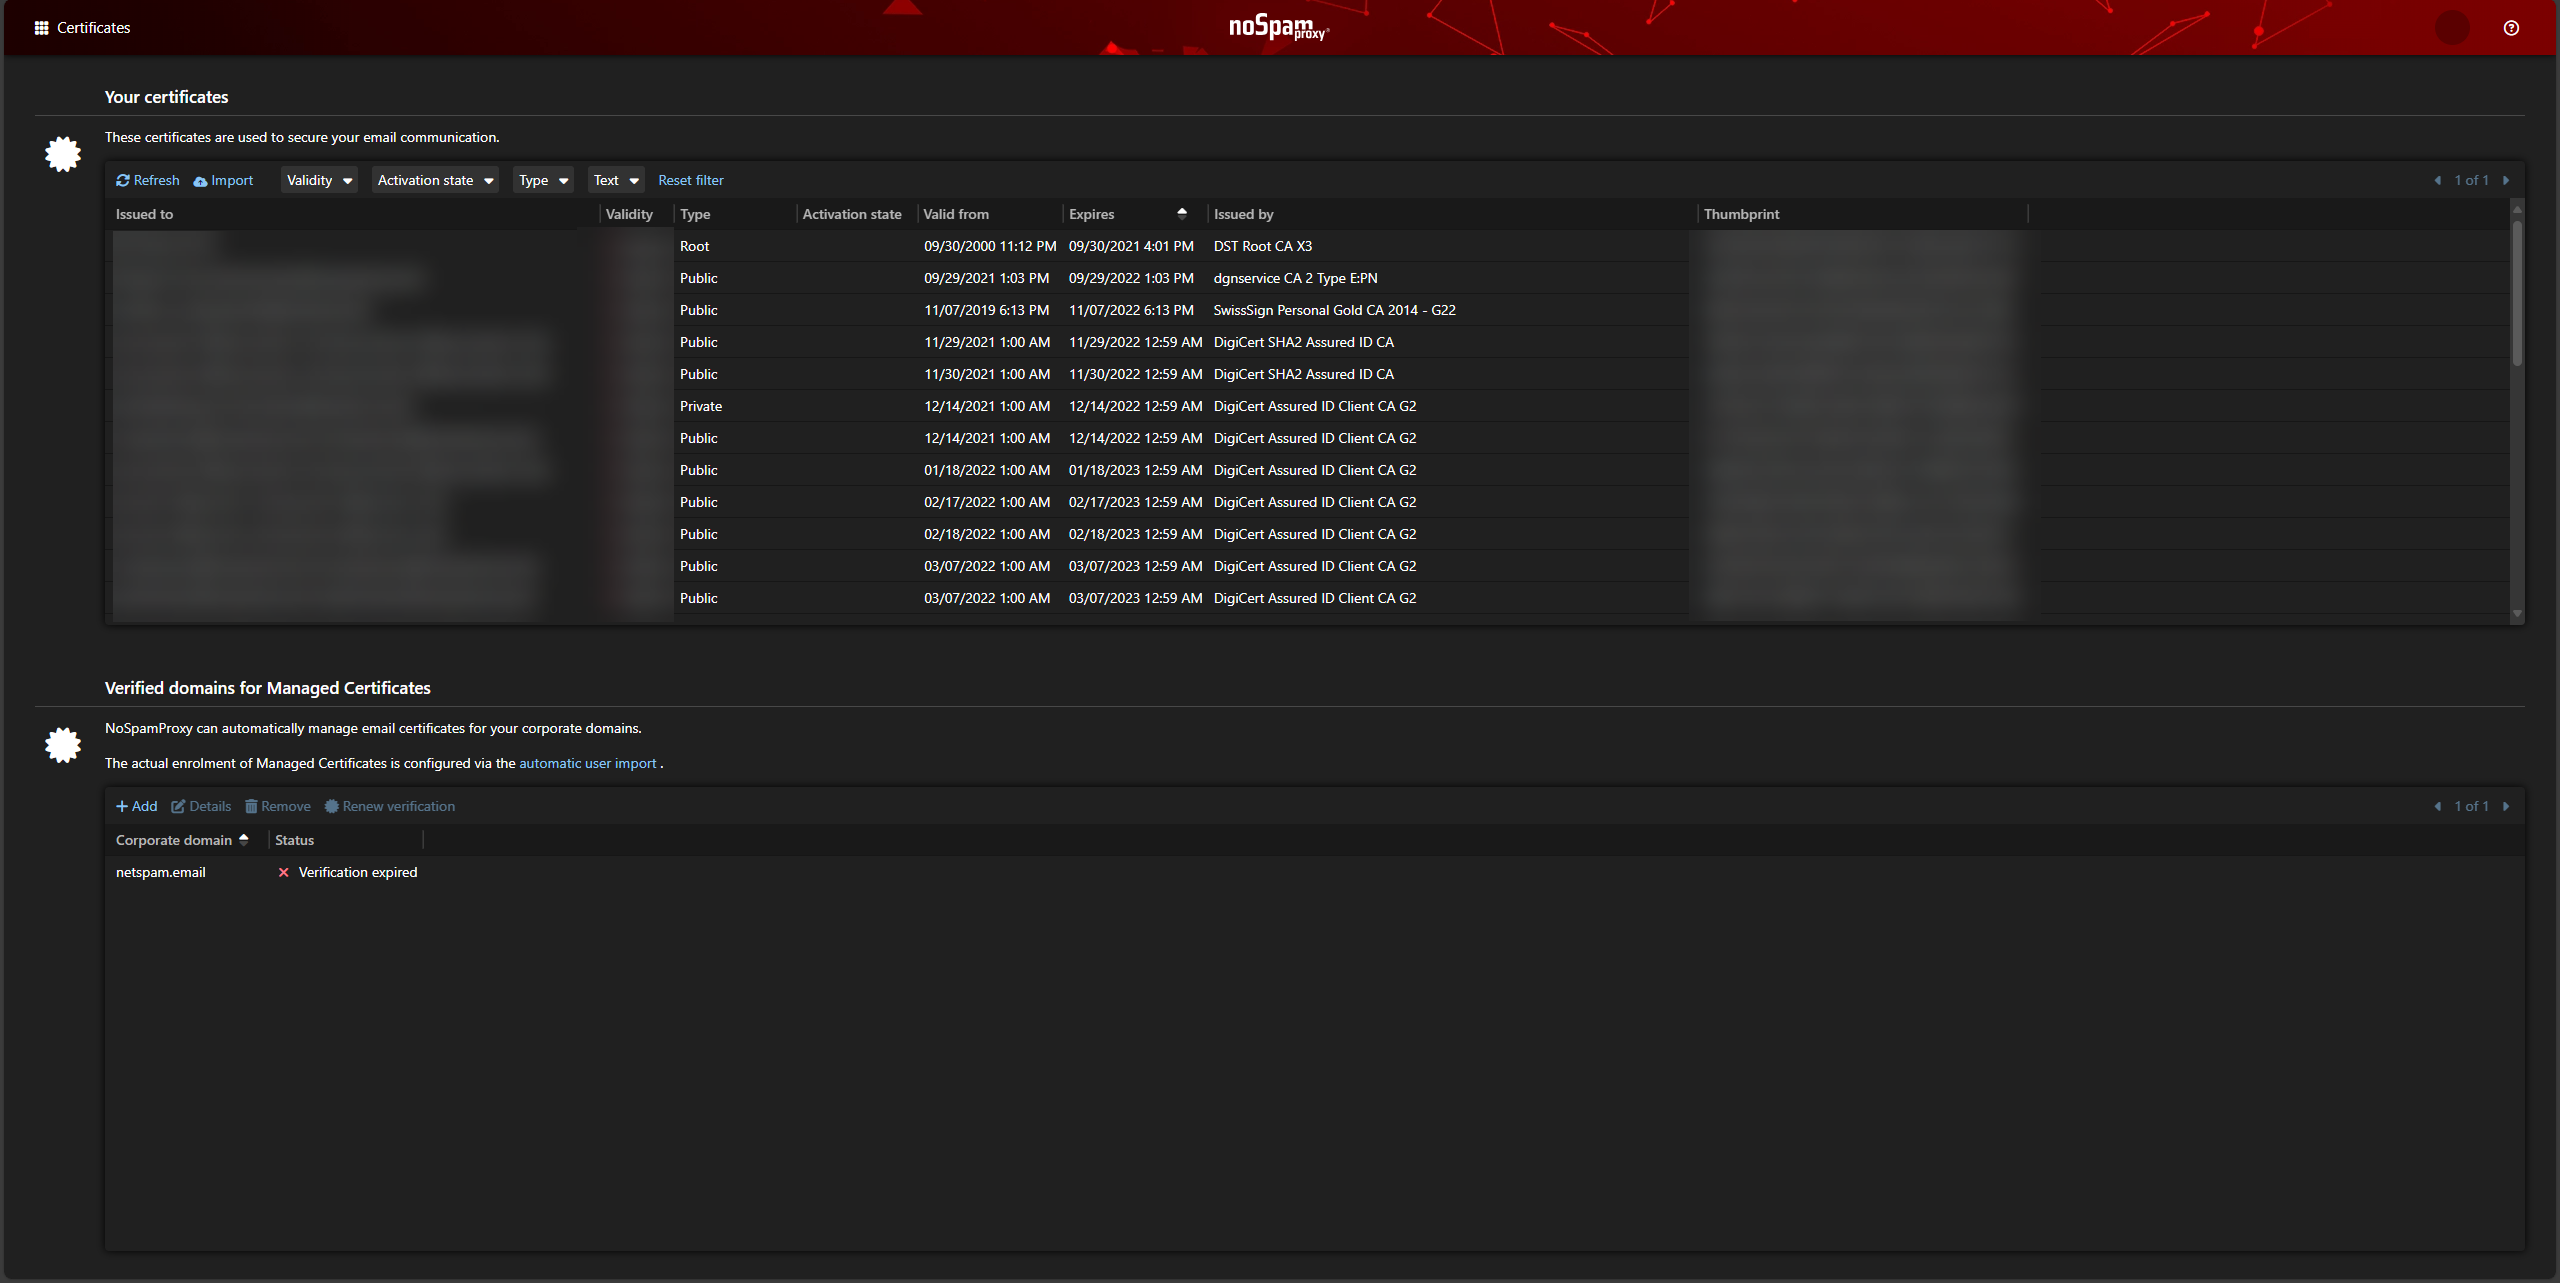Open the apps grid icon beside Certificates
This screenshot has height=1283, width=2560.
41,28
